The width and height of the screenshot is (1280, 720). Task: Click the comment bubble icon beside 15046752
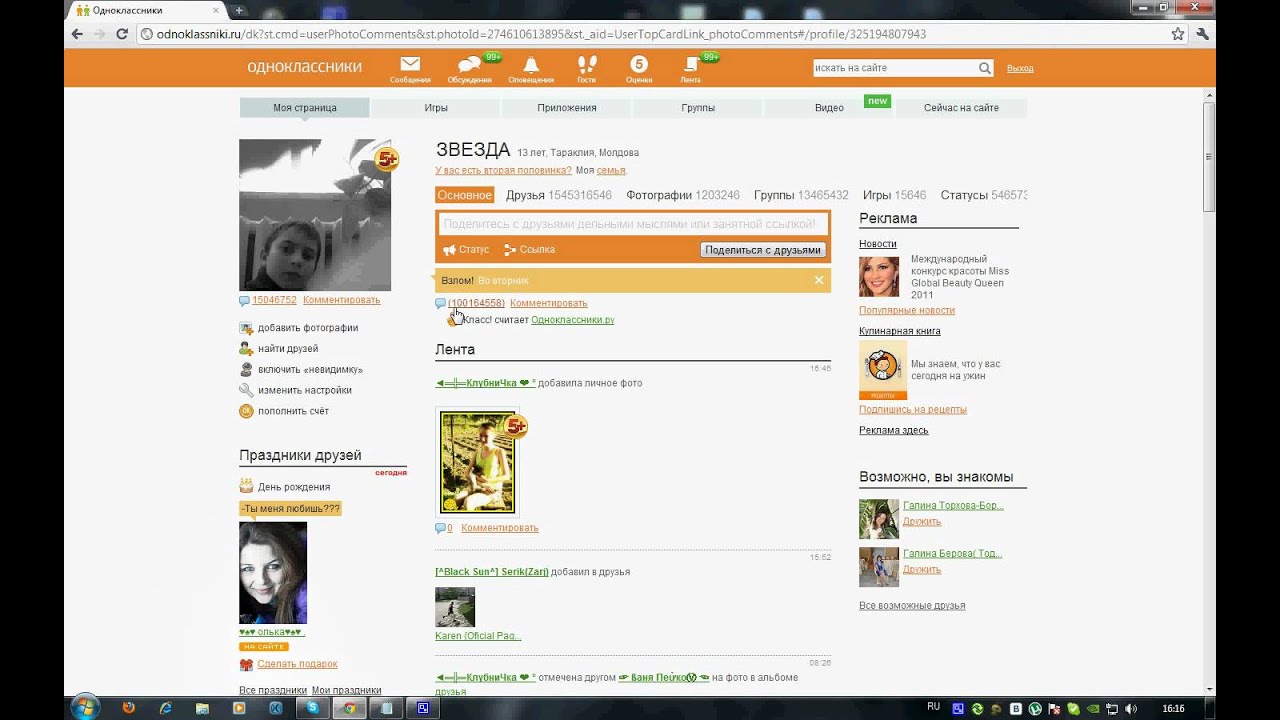click(x=244, y=300)
